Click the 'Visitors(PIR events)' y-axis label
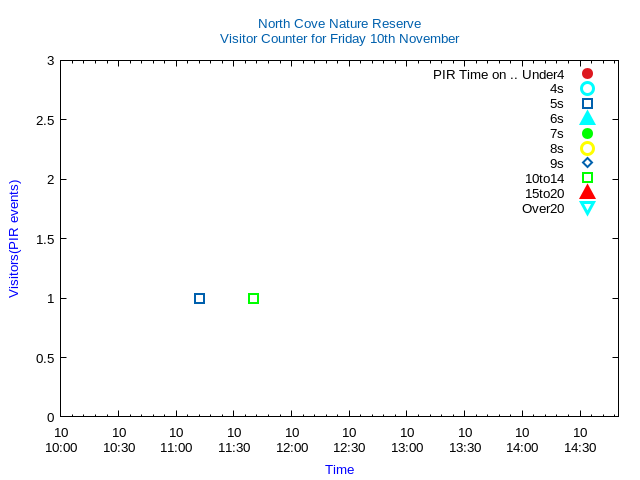 (x=14, y=239)
